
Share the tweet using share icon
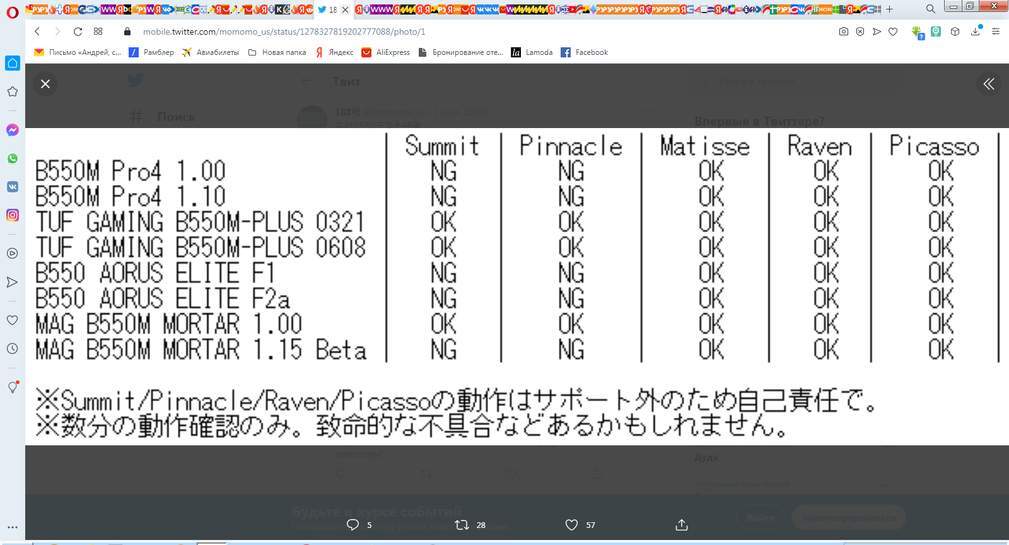pyautogui.click(x=681, y=524)
